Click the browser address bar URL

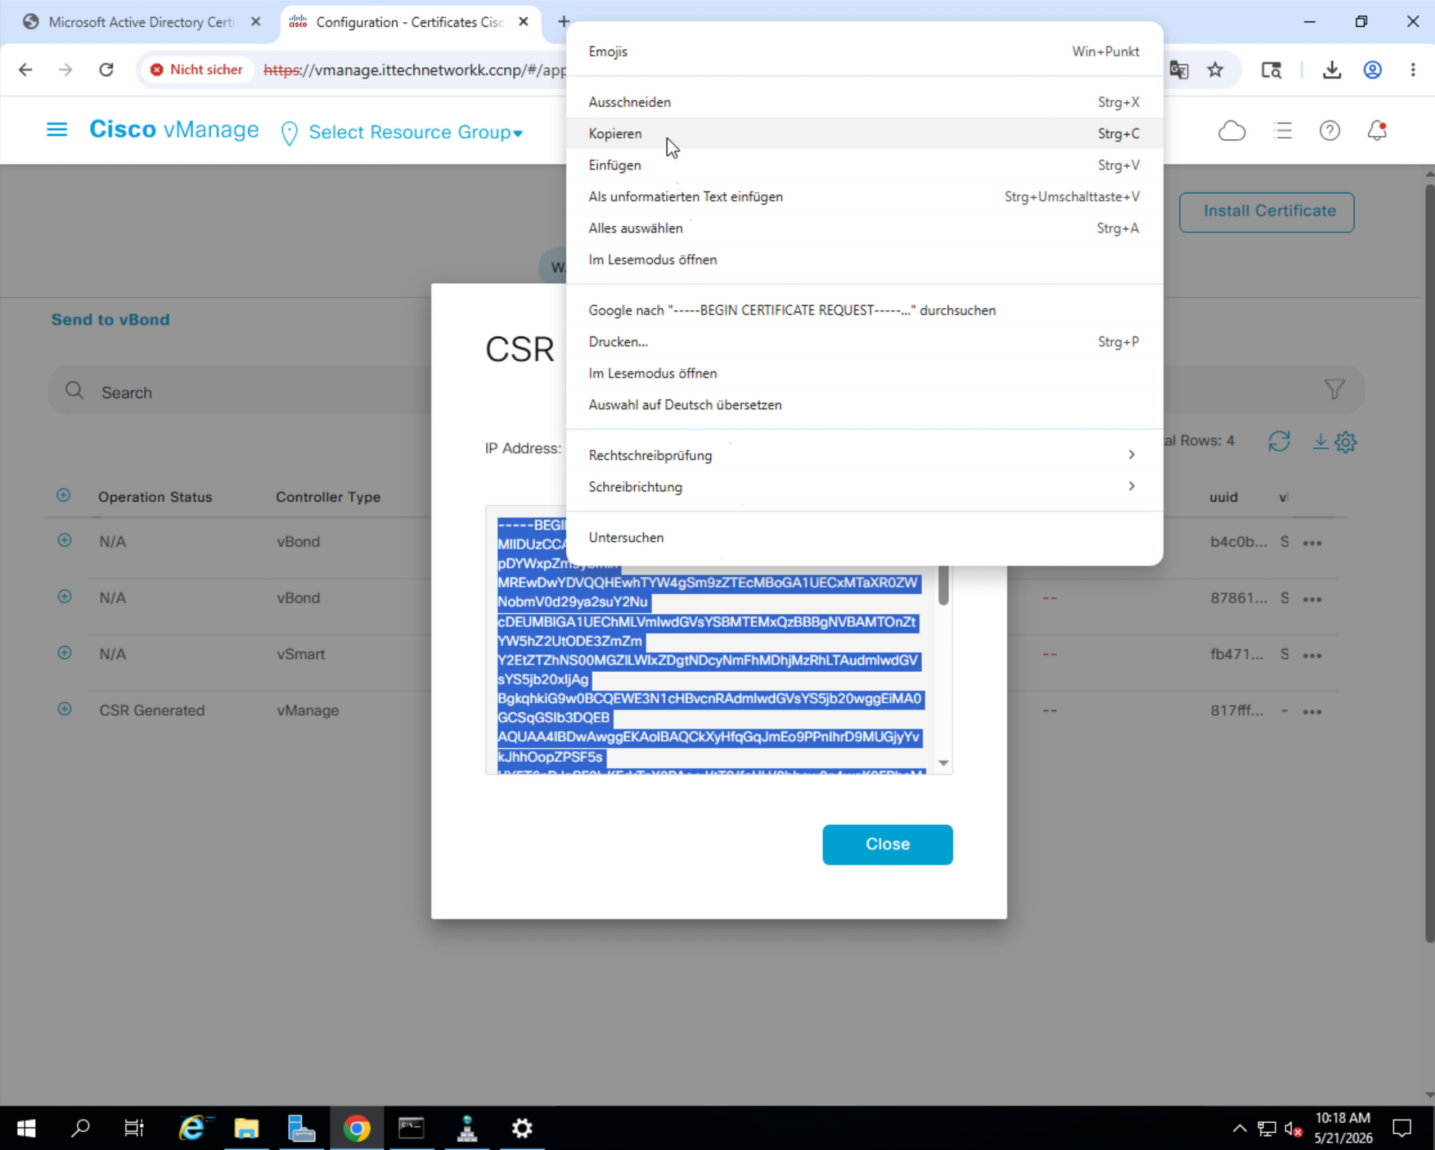(x=415, y=70)
